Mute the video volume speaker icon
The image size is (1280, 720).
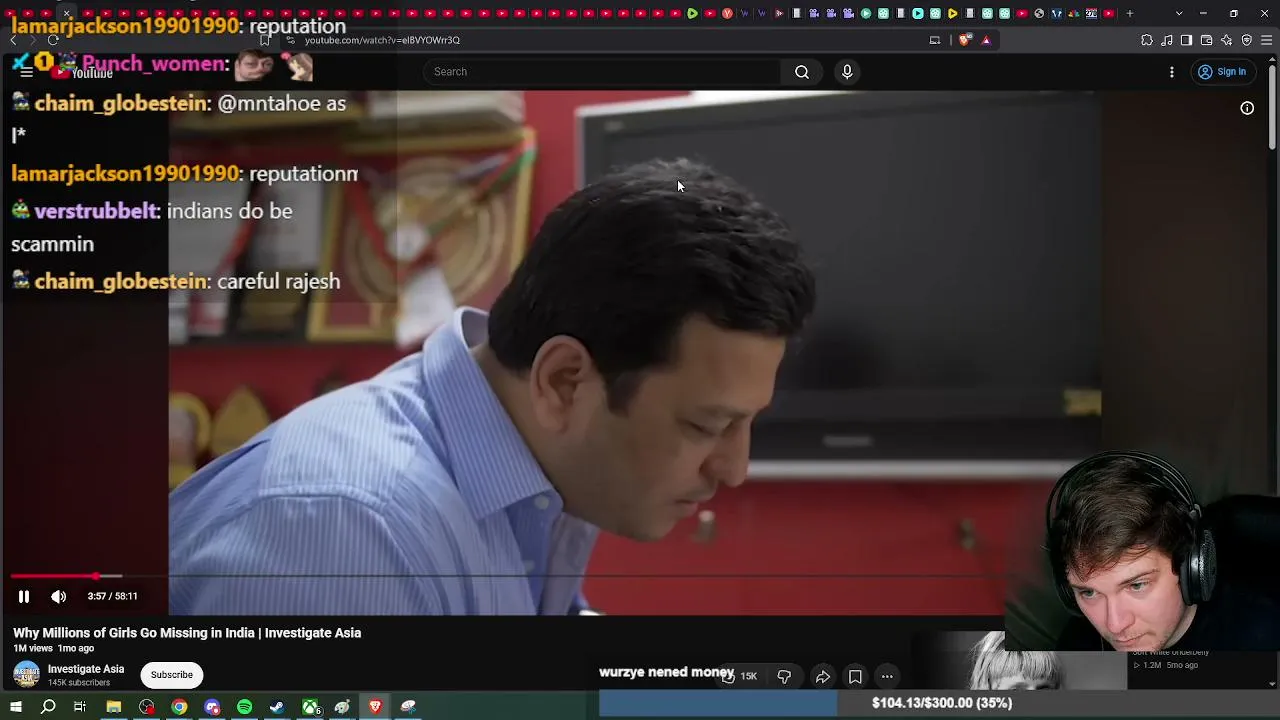[59, 596]
